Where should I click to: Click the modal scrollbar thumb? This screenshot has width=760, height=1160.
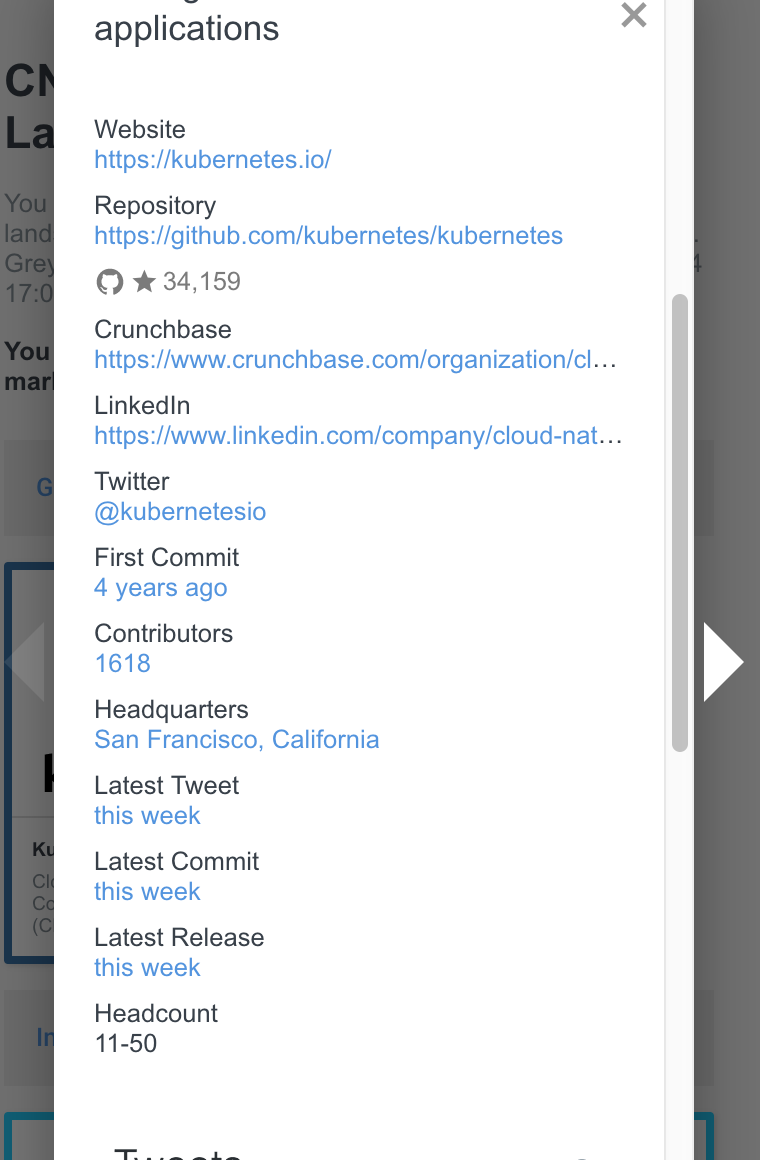click(x=681, y=520)
